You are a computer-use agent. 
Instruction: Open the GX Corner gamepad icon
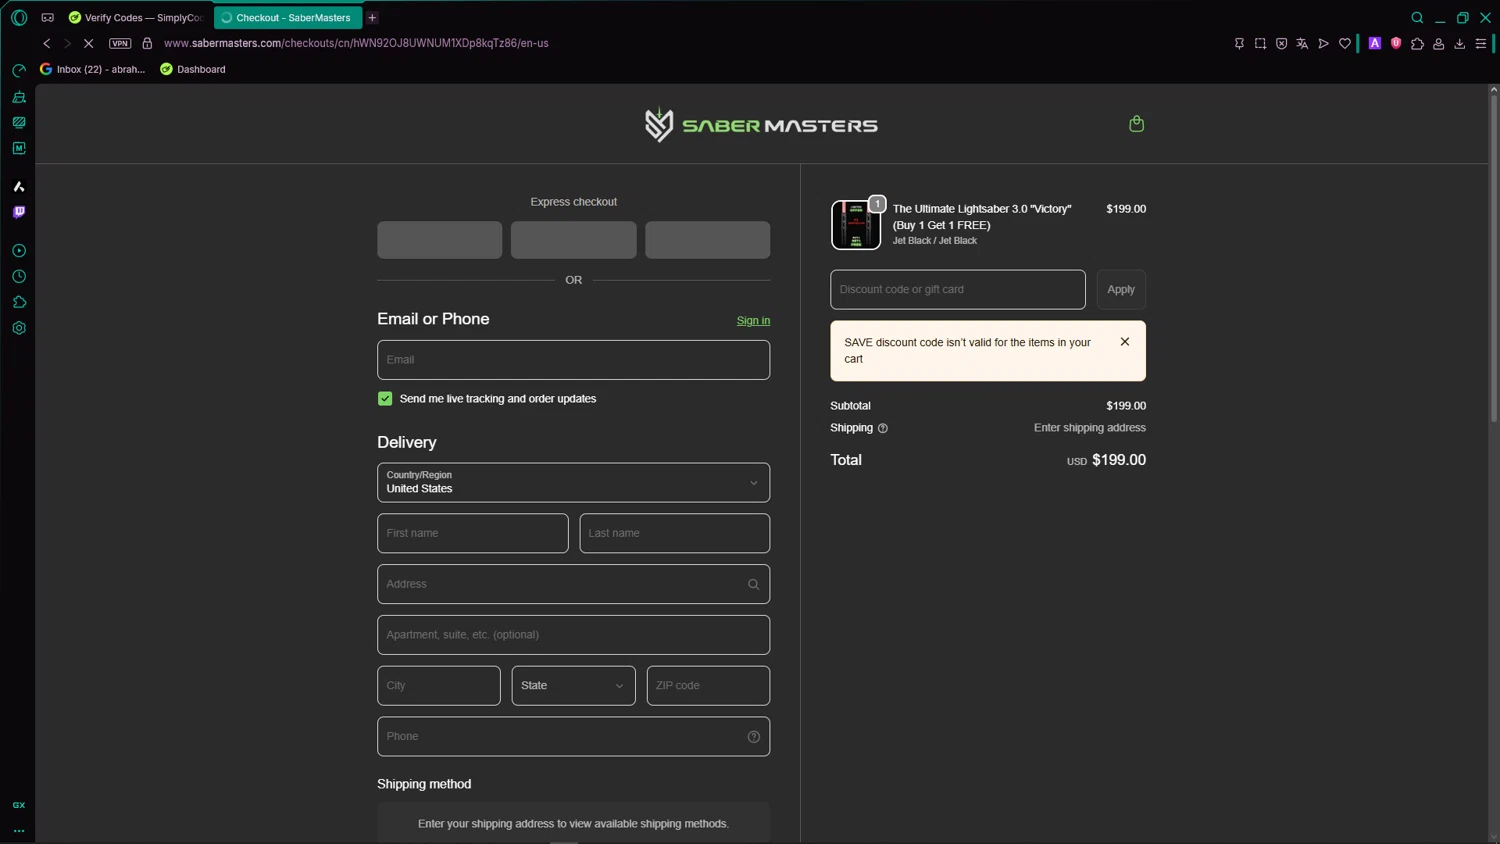coord(47,18)
